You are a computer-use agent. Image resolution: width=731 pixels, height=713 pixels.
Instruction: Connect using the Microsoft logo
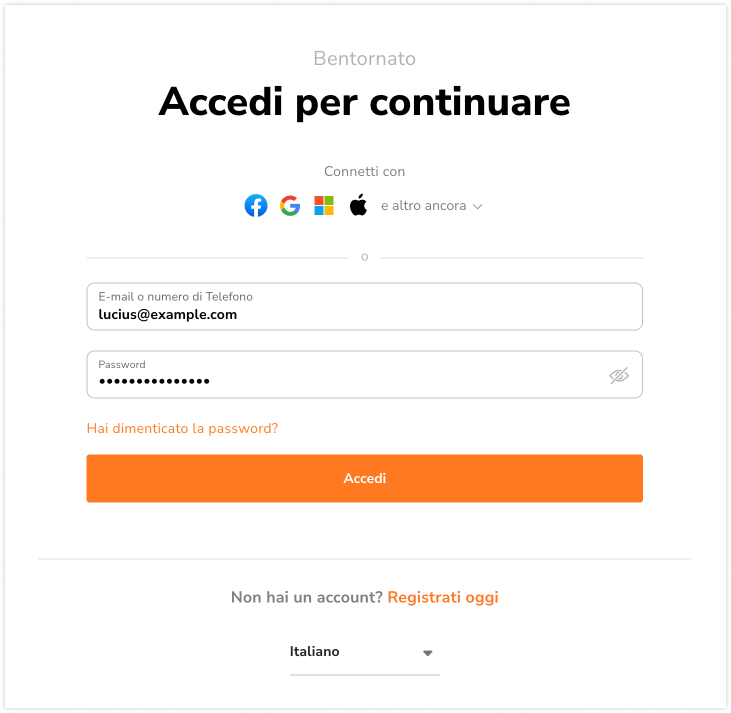(x=324, y=206)
